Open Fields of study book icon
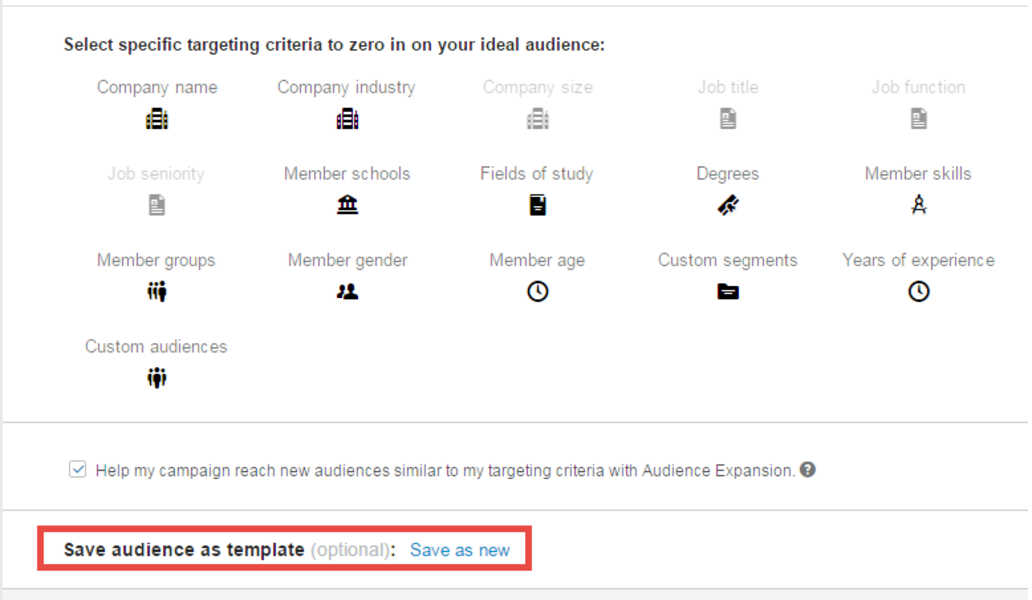The image size is (1032, 600). click(x=537, y=205)
